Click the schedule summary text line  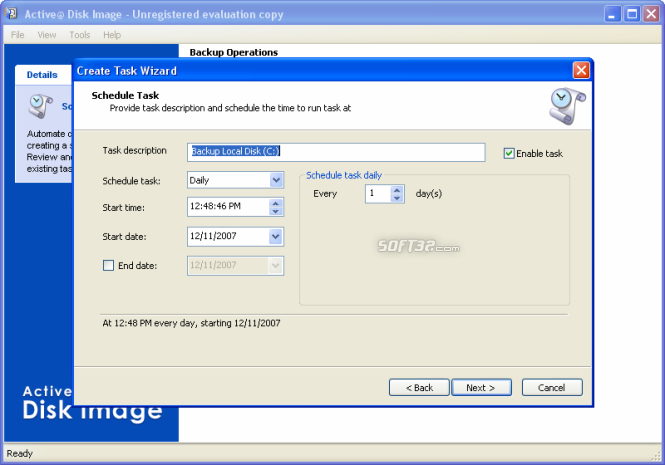(x=191, y=323)
